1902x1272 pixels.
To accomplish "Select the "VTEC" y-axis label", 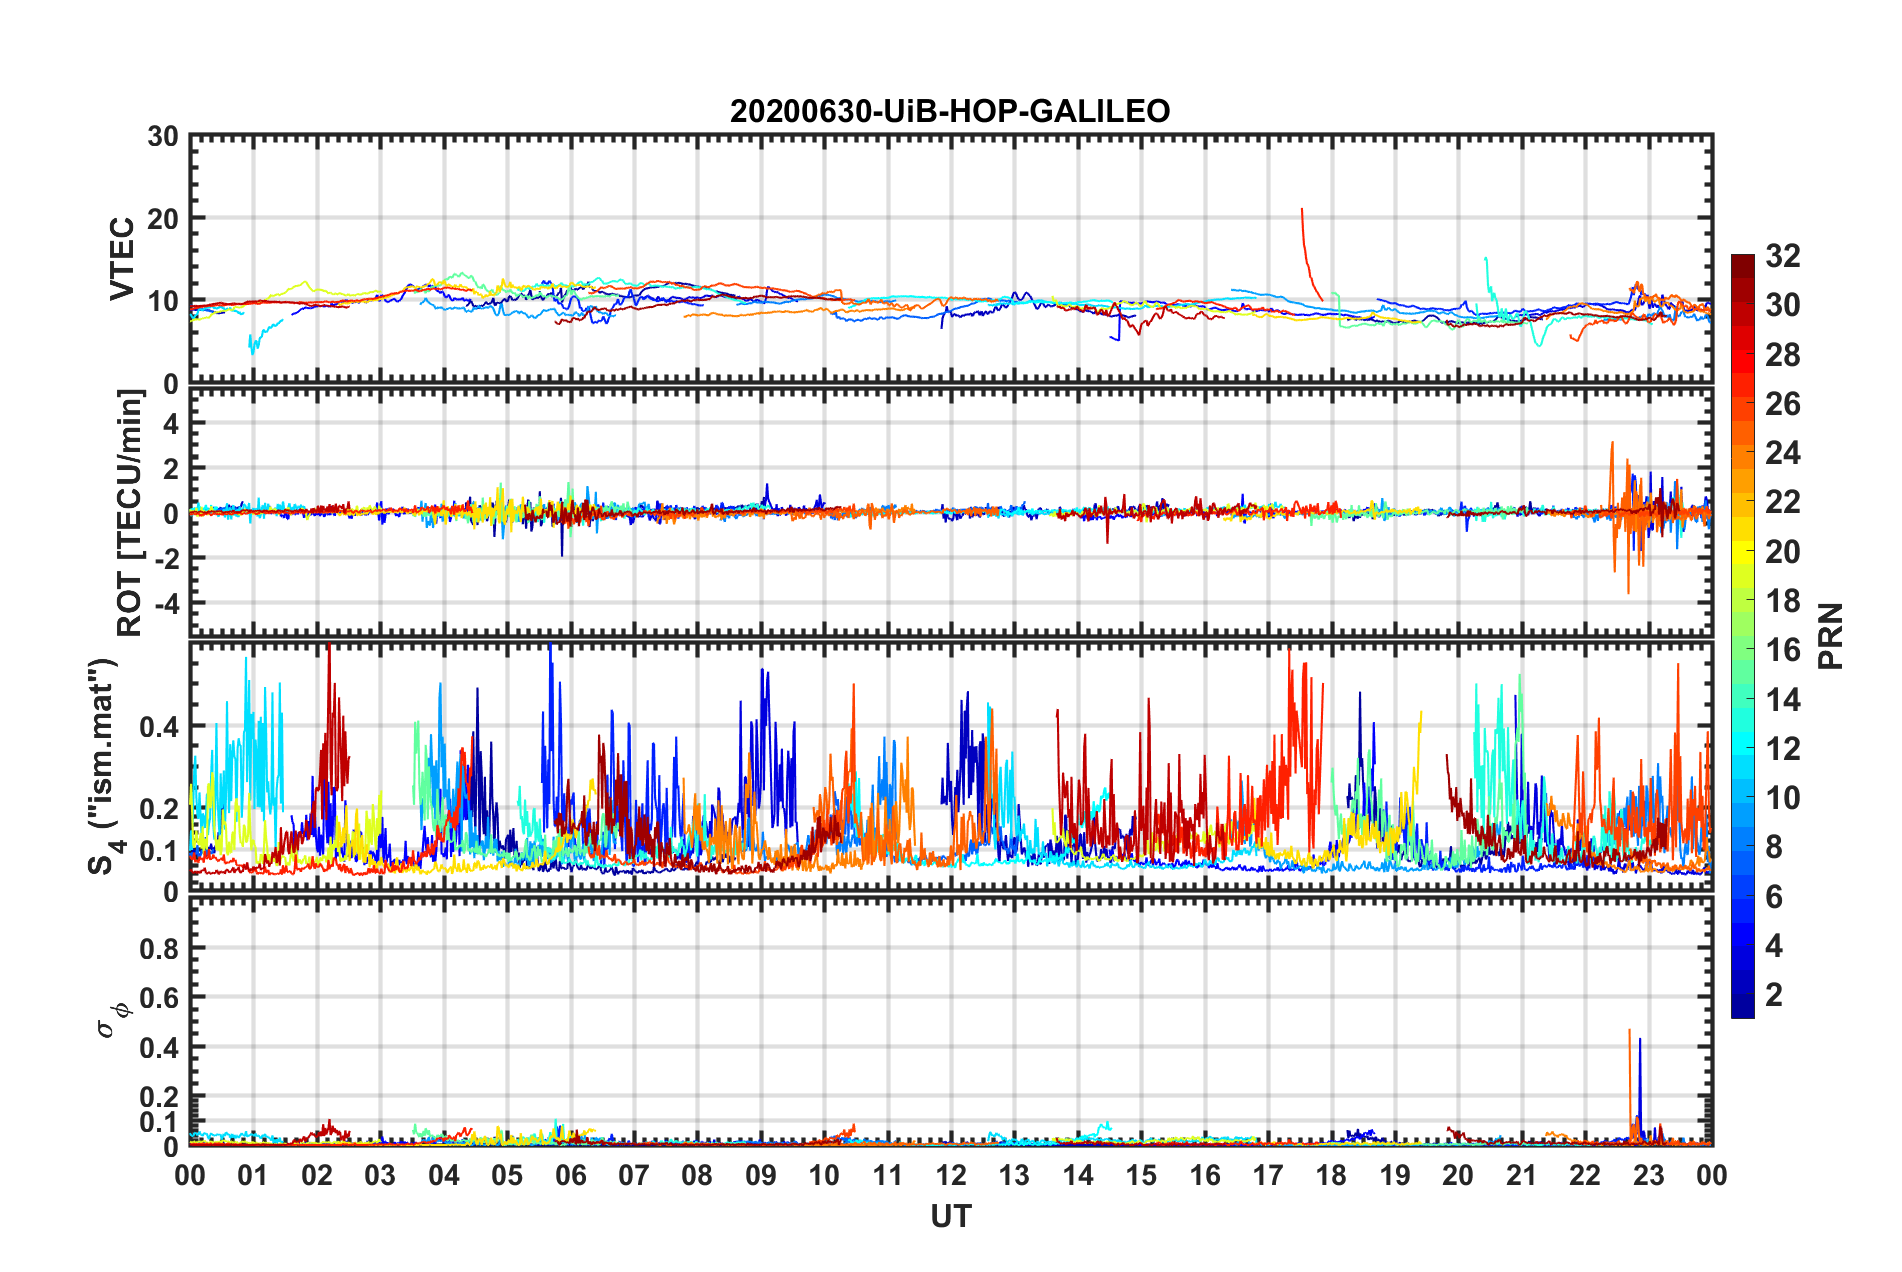I will pos(122,259).
